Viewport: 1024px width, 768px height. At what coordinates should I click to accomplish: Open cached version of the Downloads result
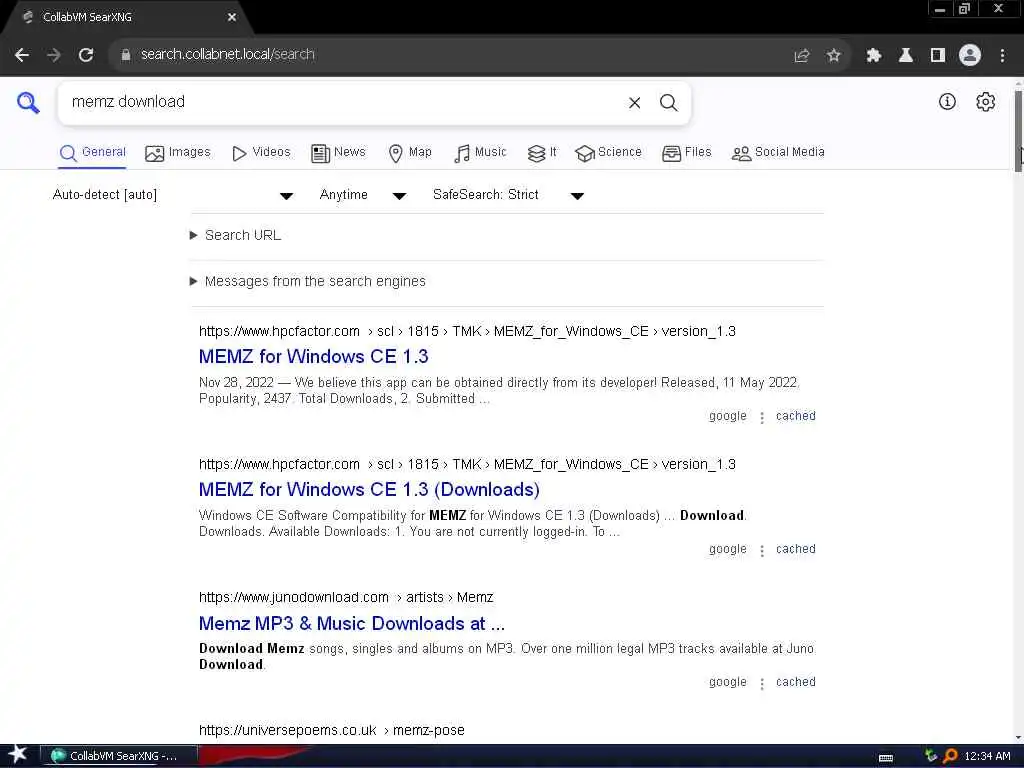coord(795,549)
